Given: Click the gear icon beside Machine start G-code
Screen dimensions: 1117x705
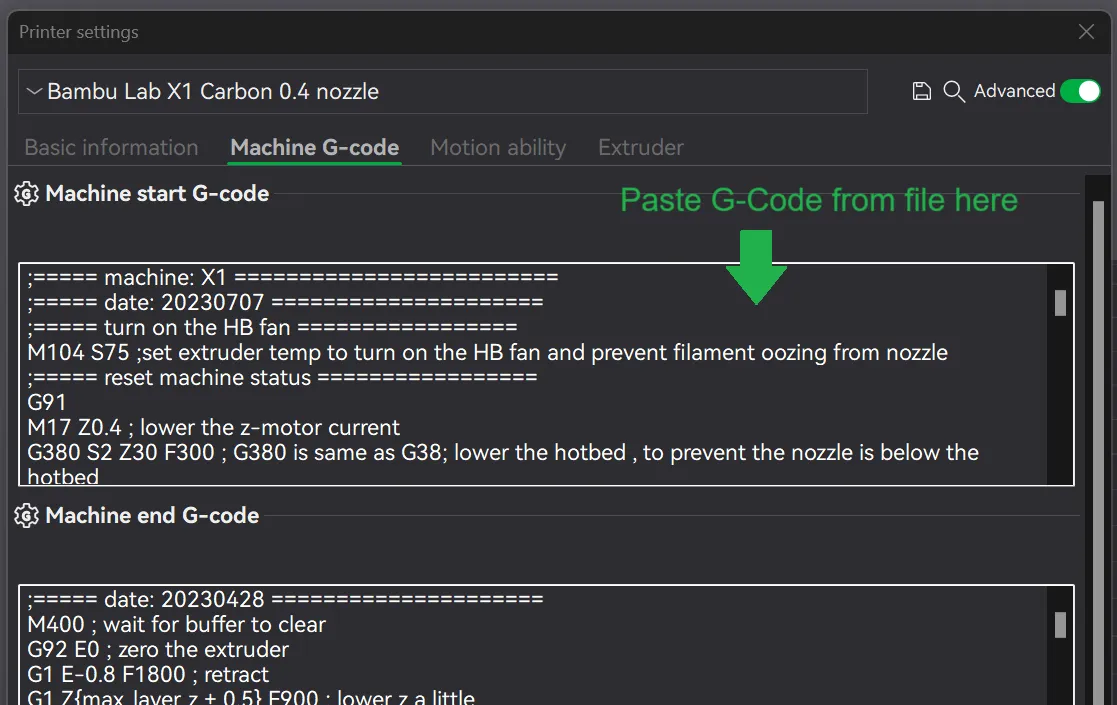Looking at the screenshot, I should click(27, 194).
